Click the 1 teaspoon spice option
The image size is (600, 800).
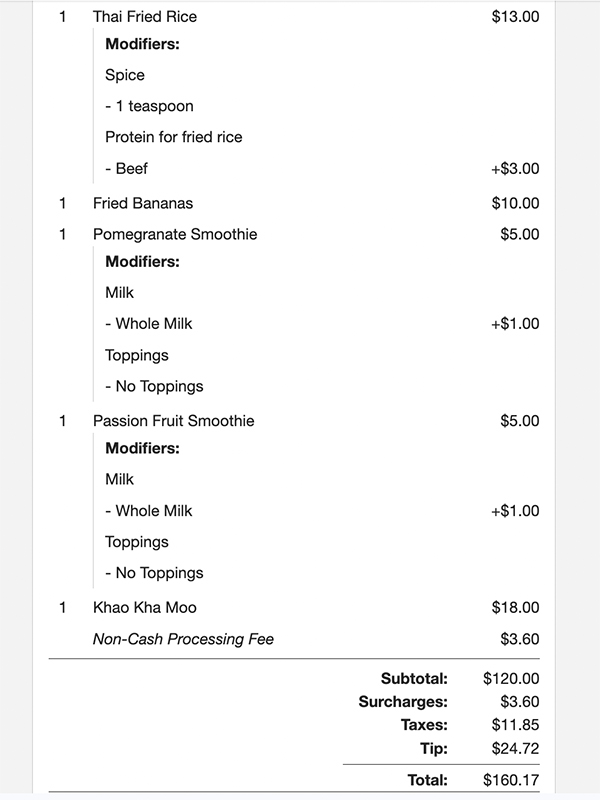149,106
